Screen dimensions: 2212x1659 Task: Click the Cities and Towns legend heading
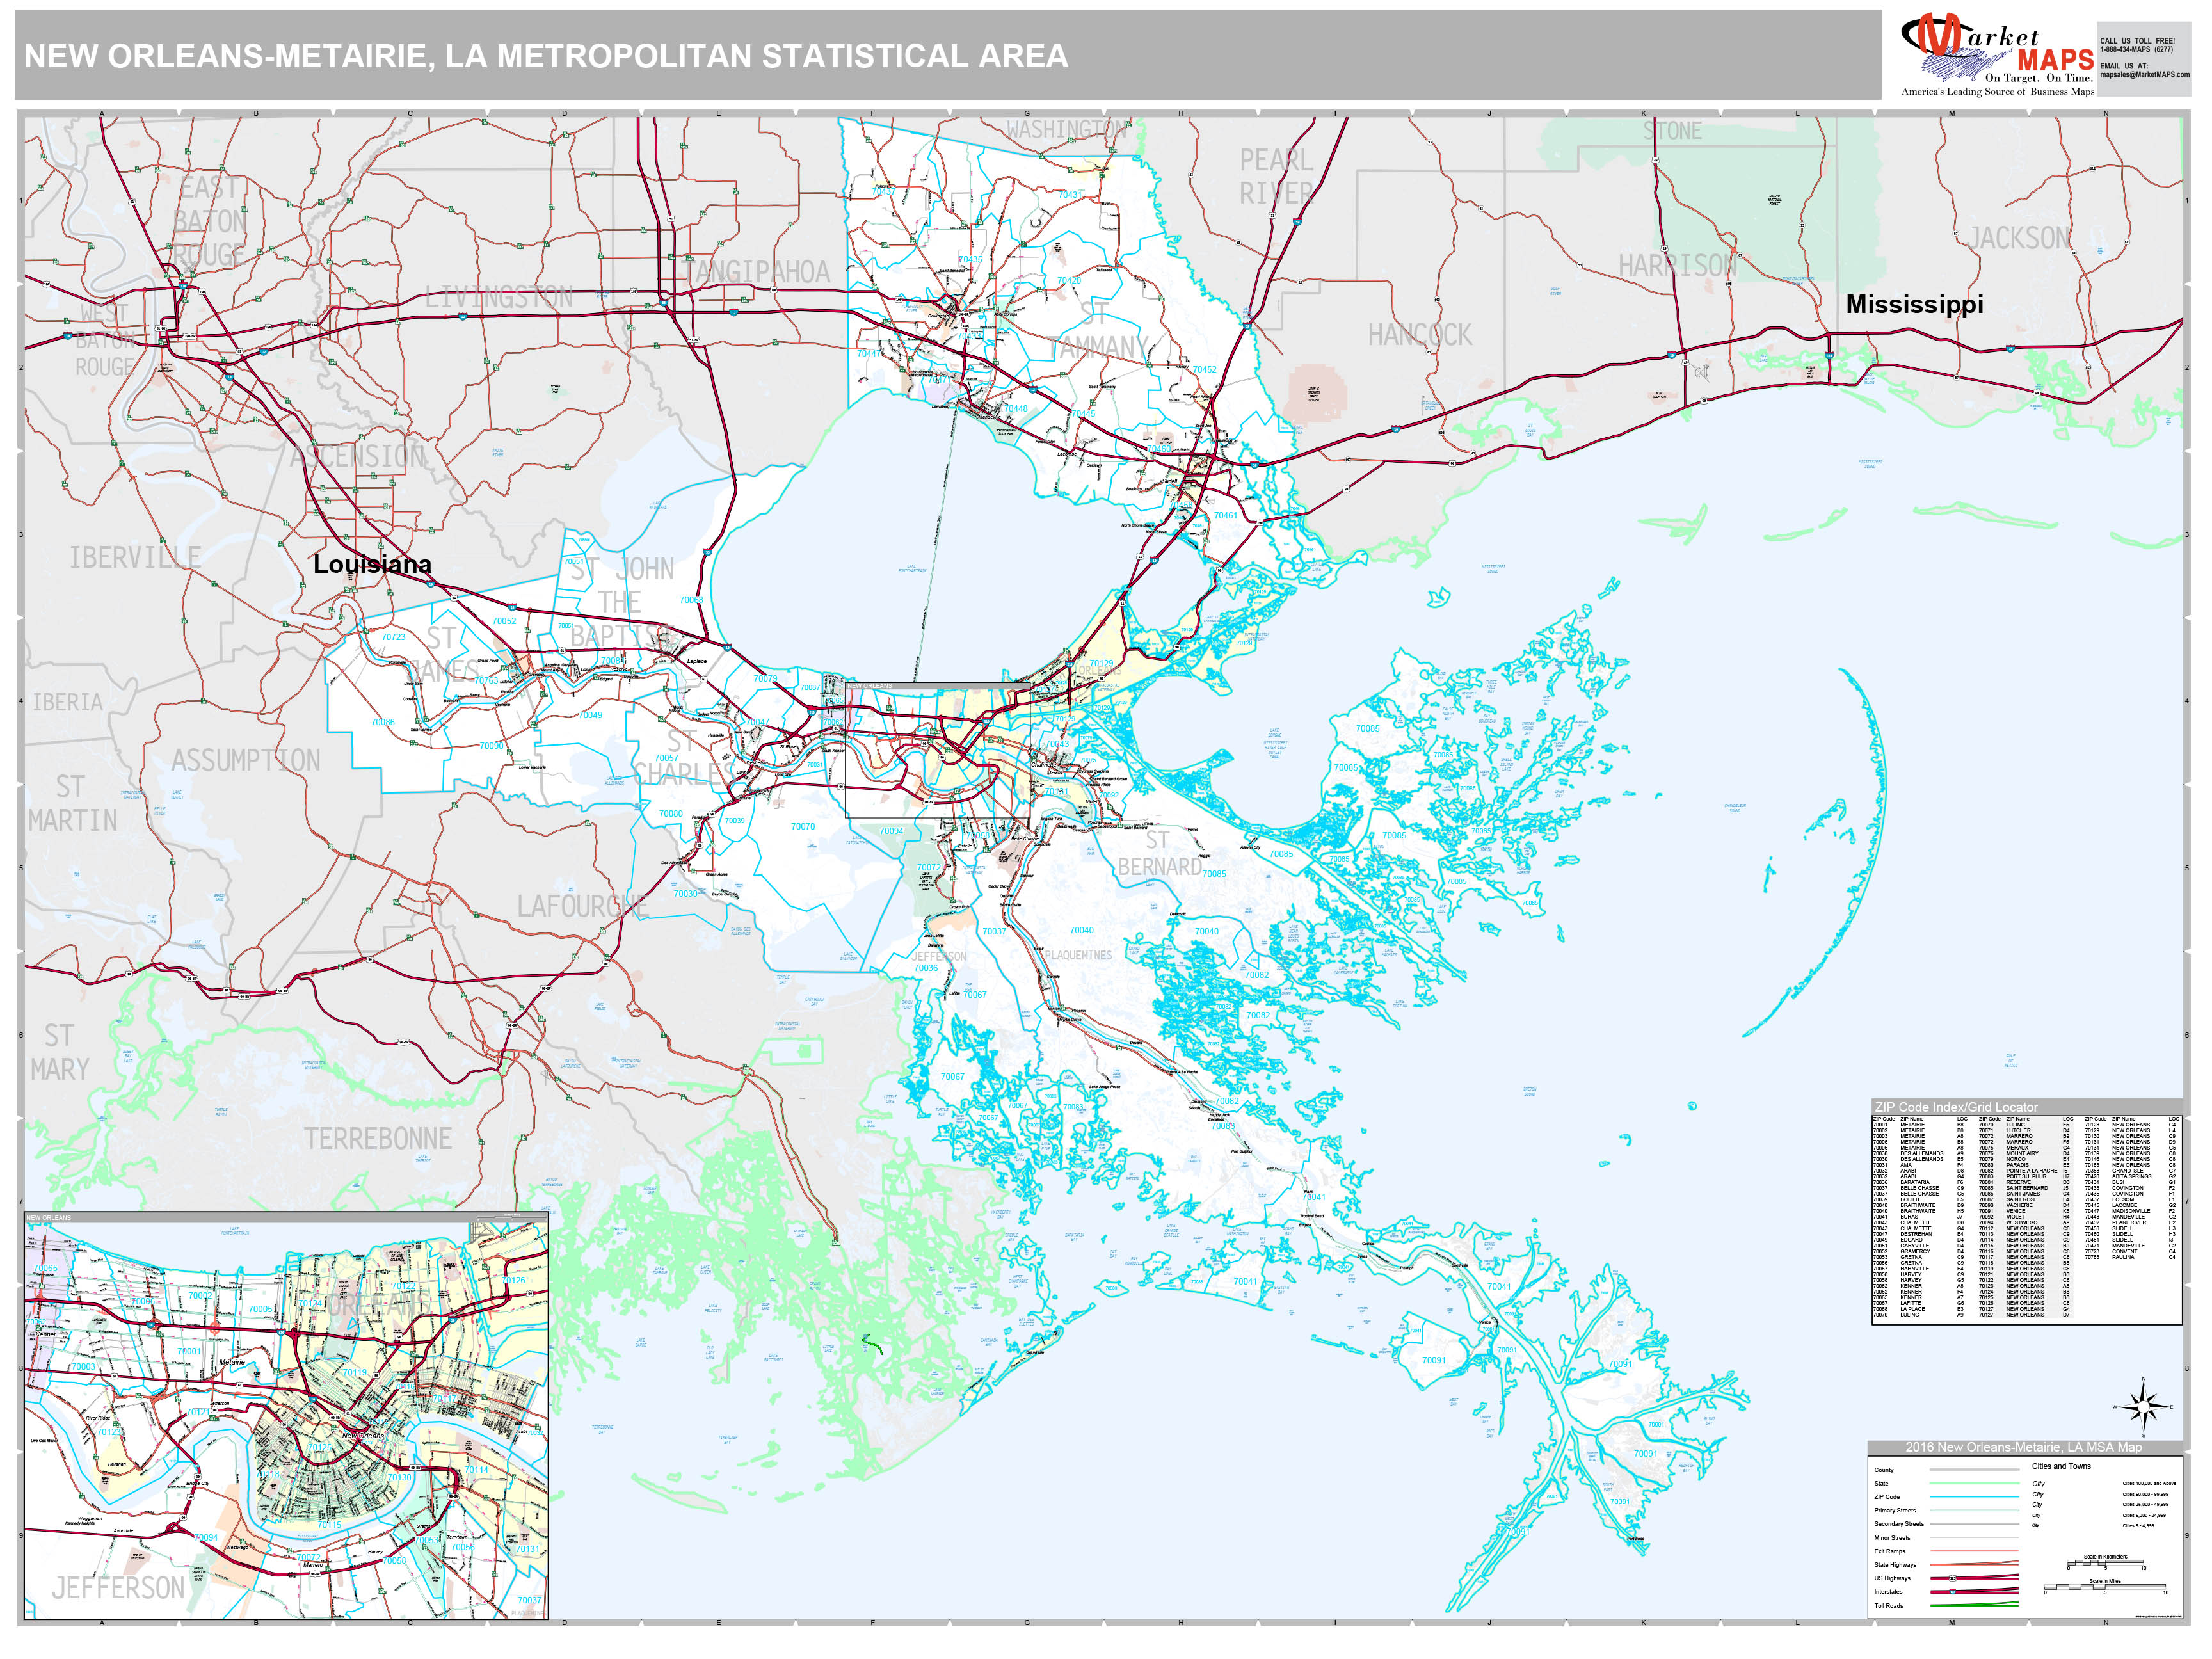tap(2061, 1466)
